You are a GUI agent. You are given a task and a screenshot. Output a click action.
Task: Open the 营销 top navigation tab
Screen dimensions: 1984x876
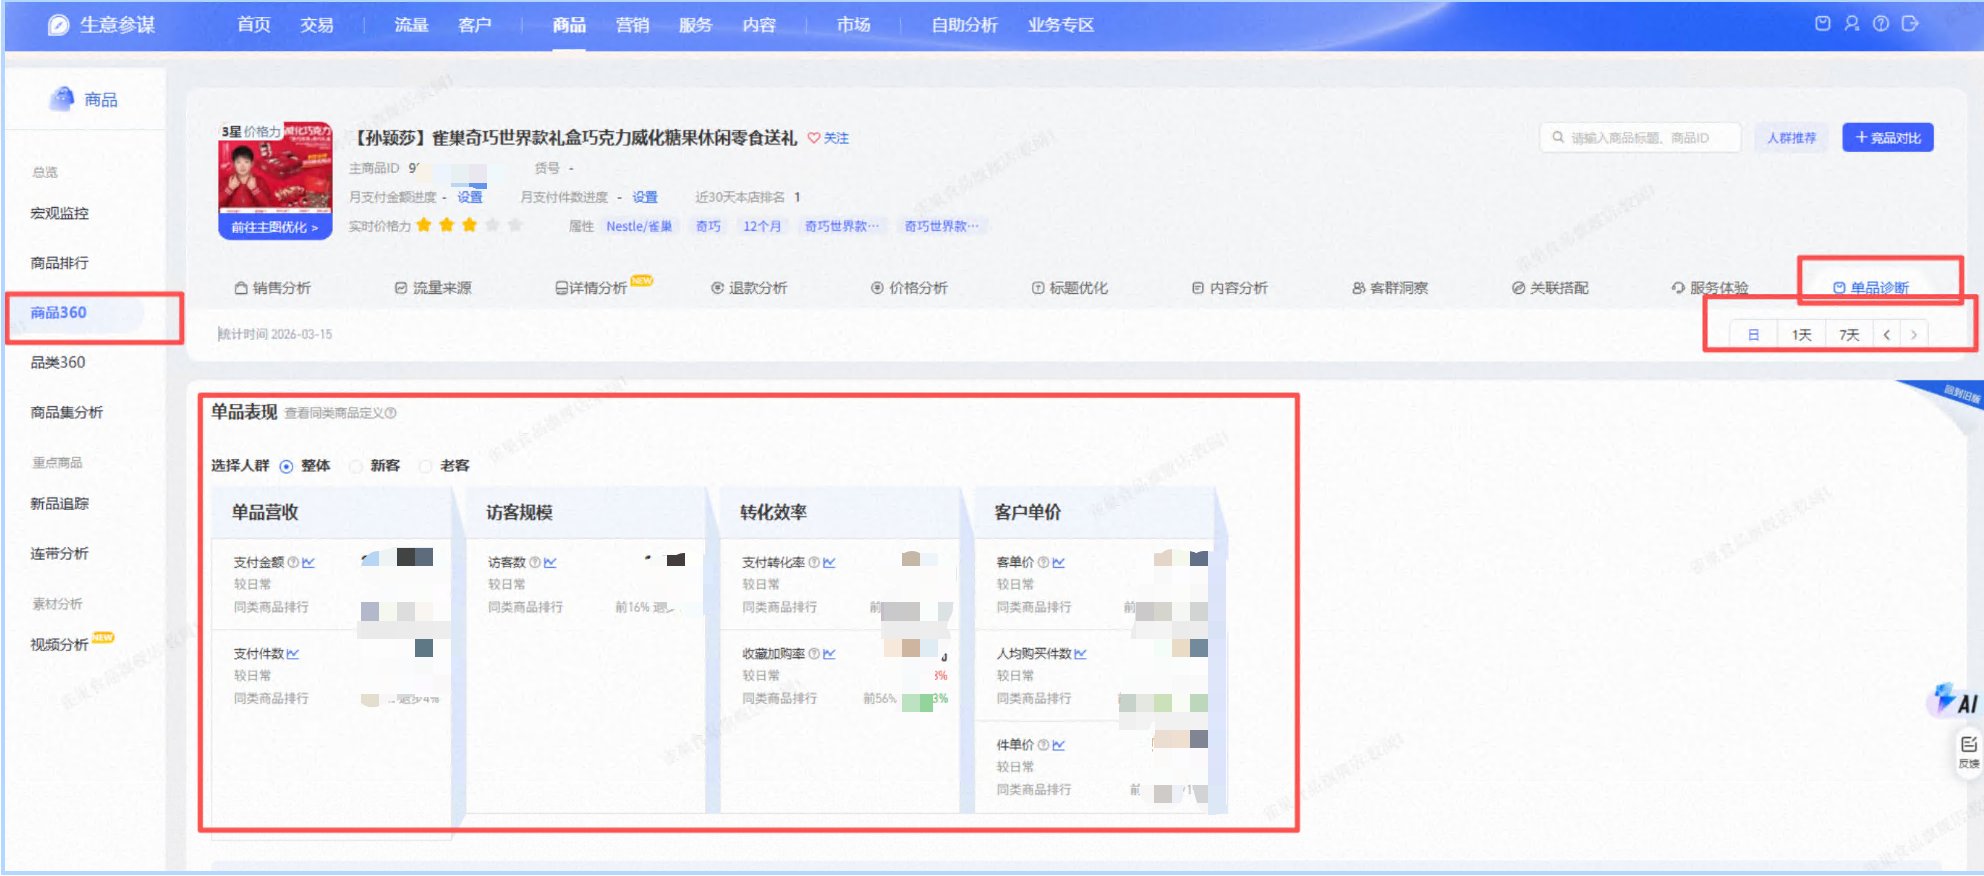(x=632, y=25)
